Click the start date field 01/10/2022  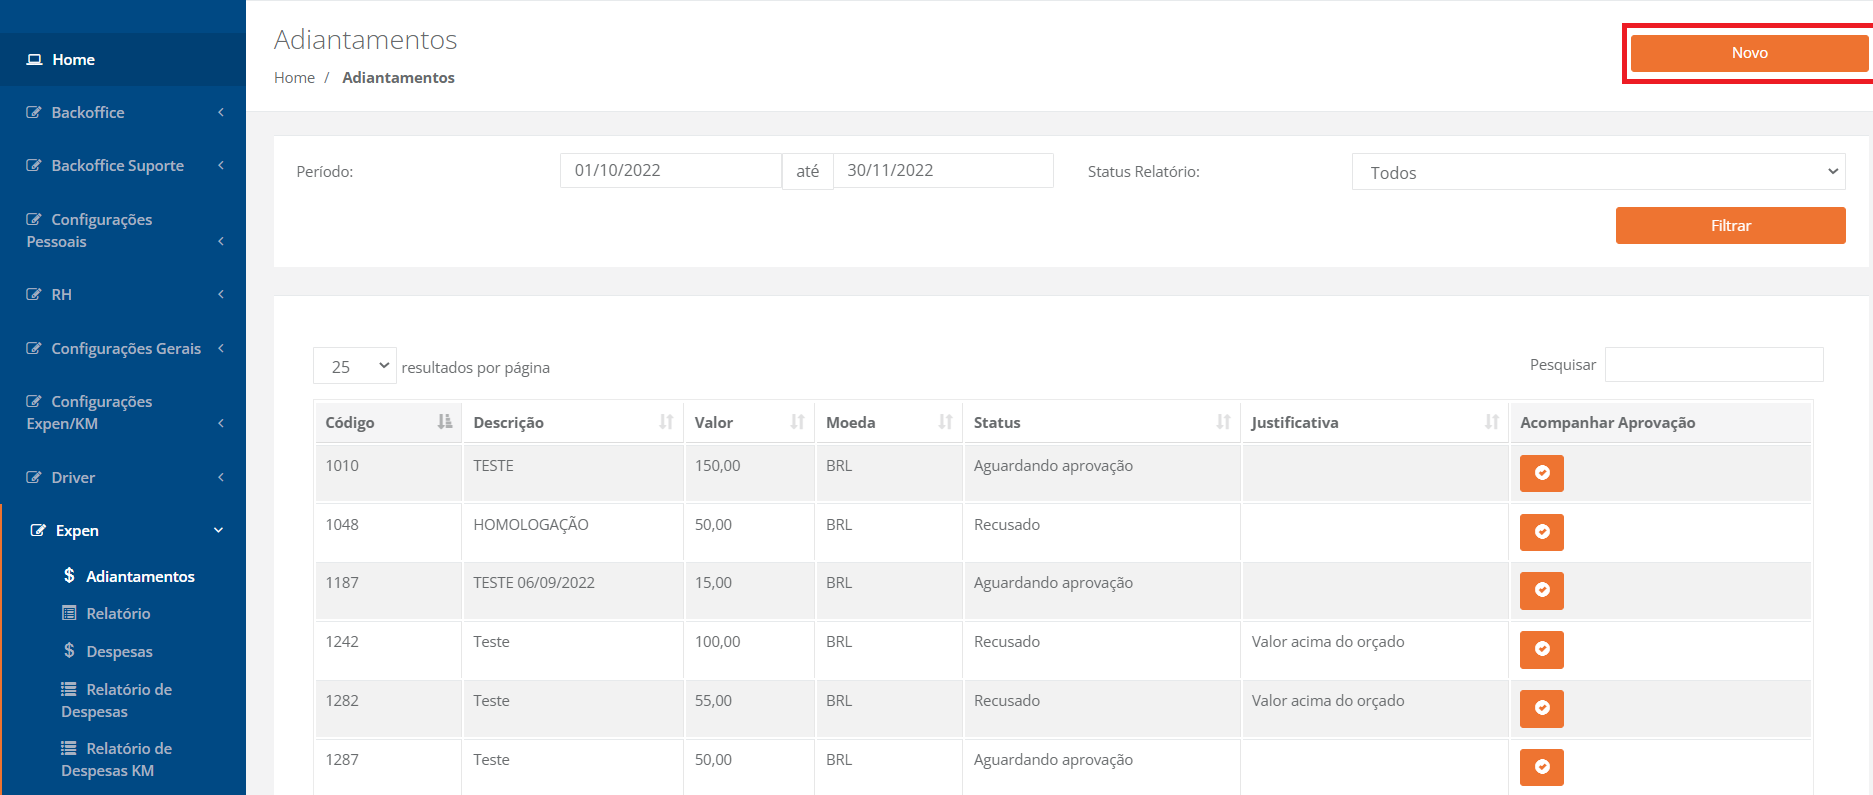[670, 170]
